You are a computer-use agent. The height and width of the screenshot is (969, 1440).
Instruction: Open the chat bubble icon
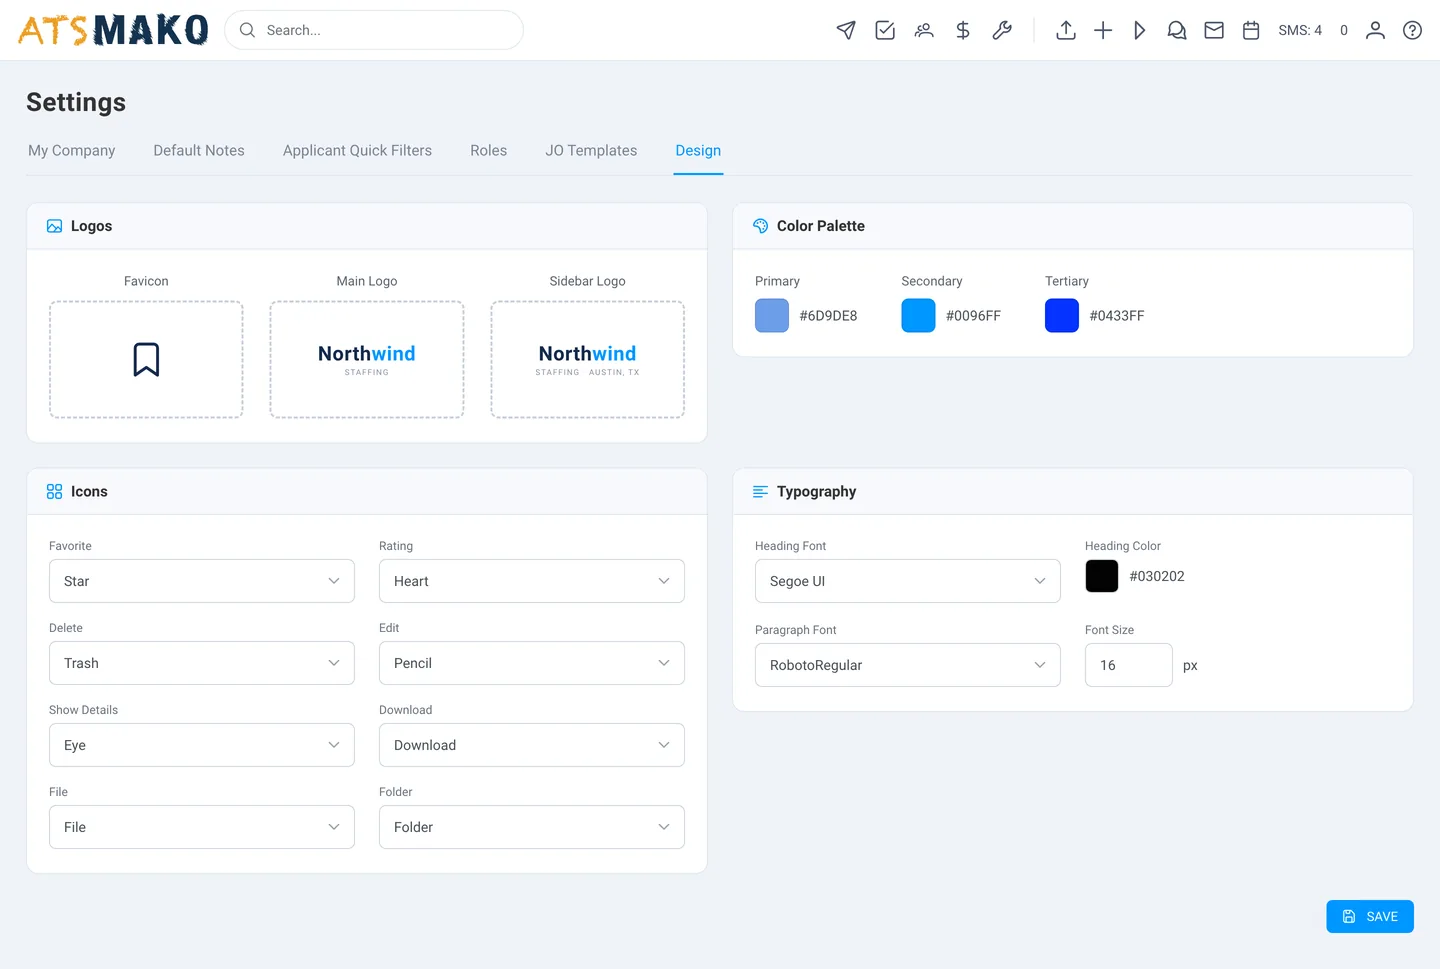click(1177, 30)
